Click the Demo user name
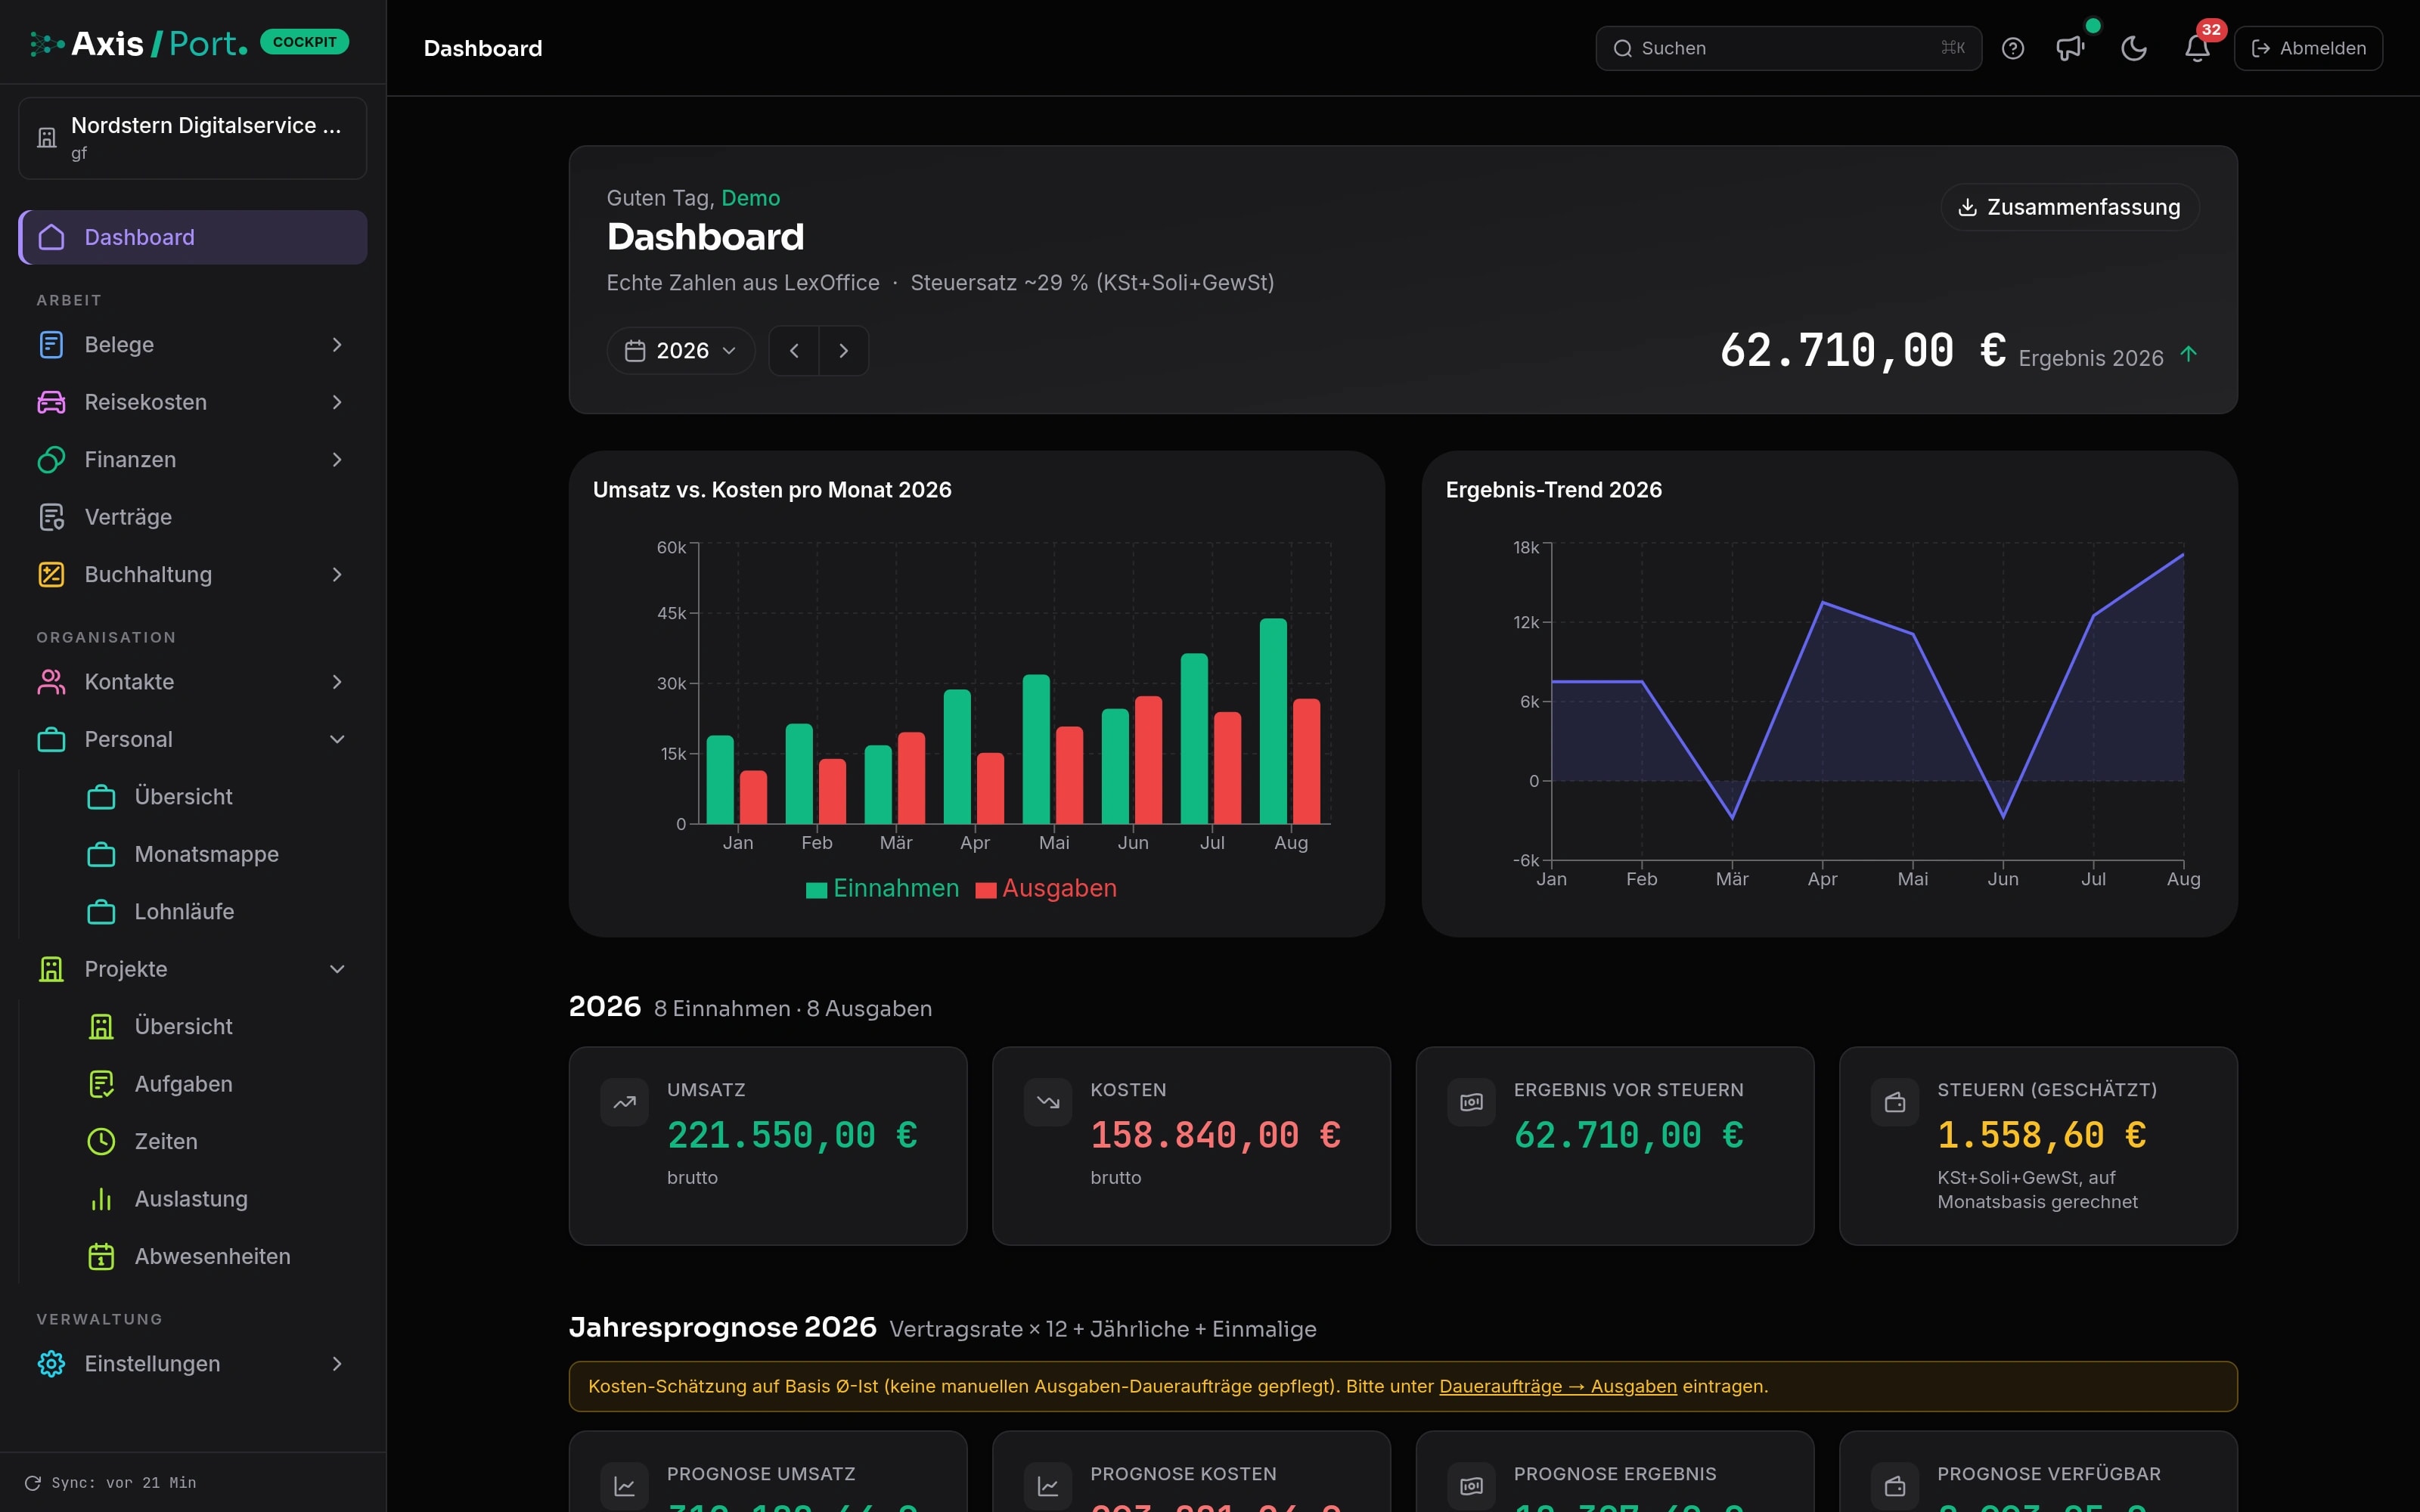 (x=750, y=198)
